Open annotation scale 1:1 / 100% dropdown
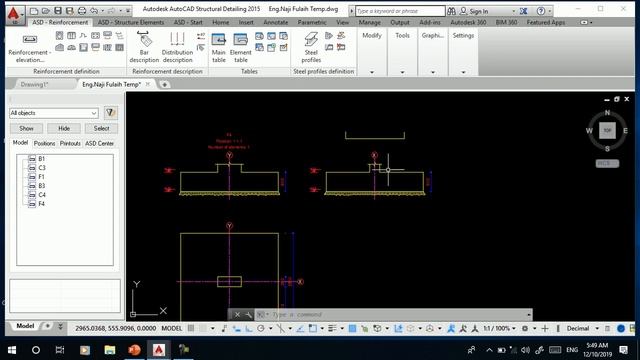This screenshot has width=640, height=360. 499,328
